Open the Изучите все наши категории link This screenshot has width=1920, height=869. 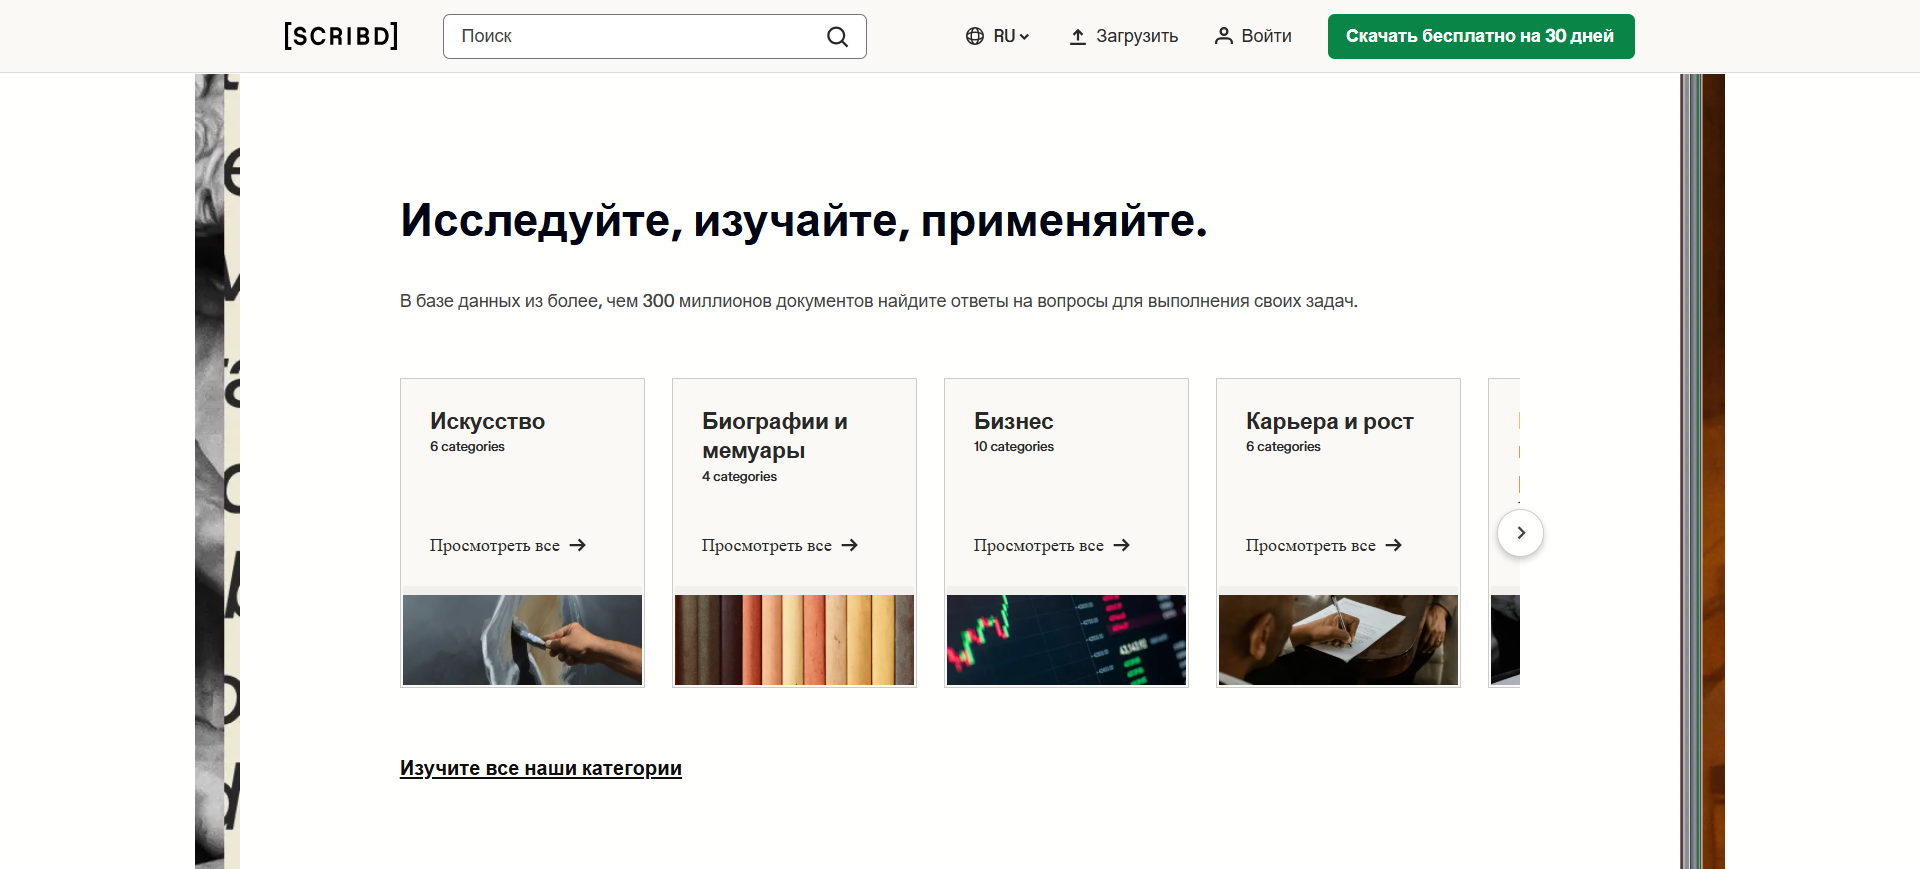[x=540, y=768]
